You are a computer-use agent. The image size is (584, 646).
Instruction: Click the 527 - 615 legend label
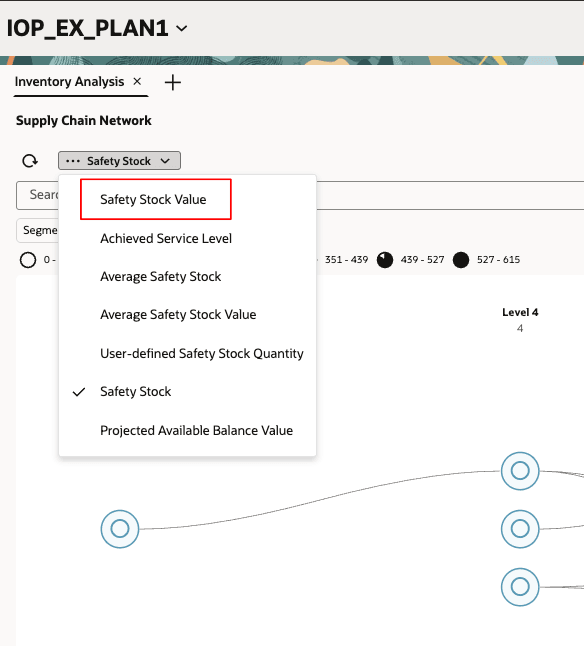[498, 260]
